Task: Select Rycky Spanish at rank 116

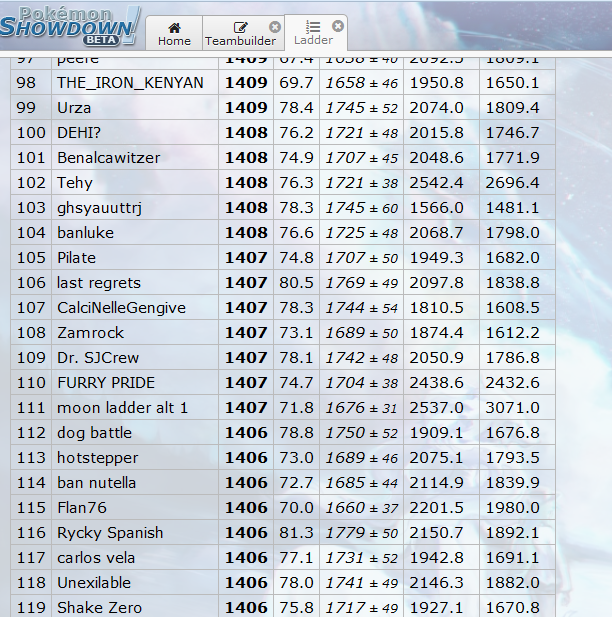Action: tap(110, 533)
